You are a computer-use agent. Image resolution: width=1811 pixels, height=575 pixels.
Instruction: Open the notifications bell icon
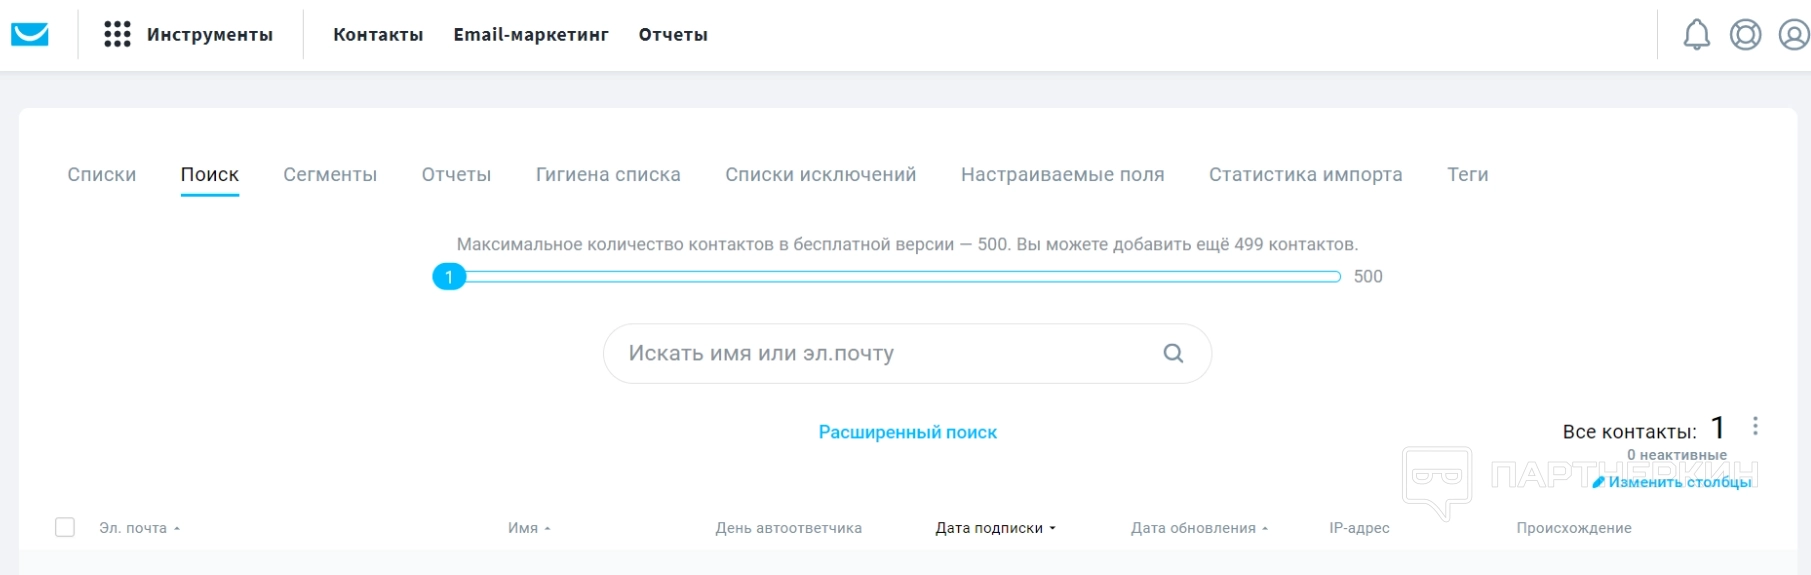point(1696,35)
